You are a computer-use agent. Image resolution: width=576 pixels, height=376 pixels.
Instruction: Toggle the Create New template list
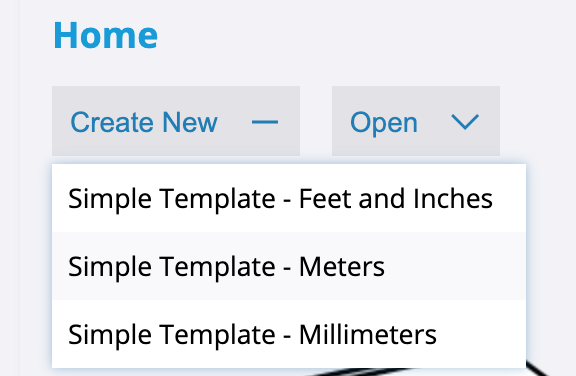coord(176,121)
